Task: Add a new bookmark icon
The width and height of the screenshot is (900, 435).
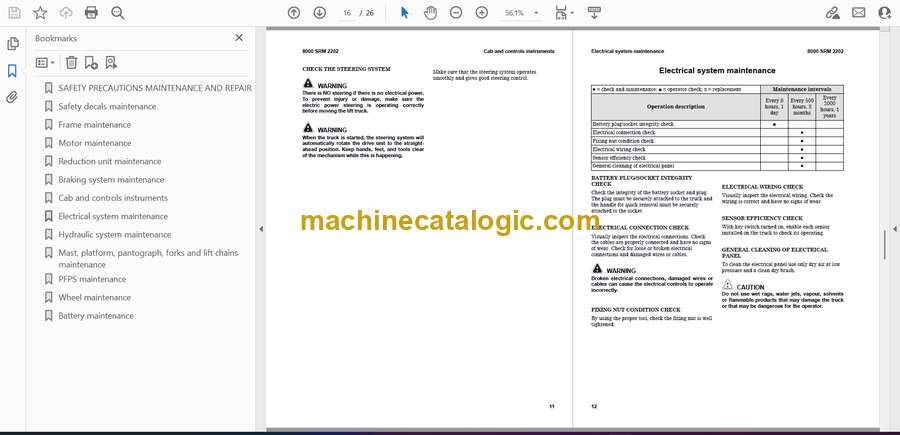Action: (x=91, y=63)
